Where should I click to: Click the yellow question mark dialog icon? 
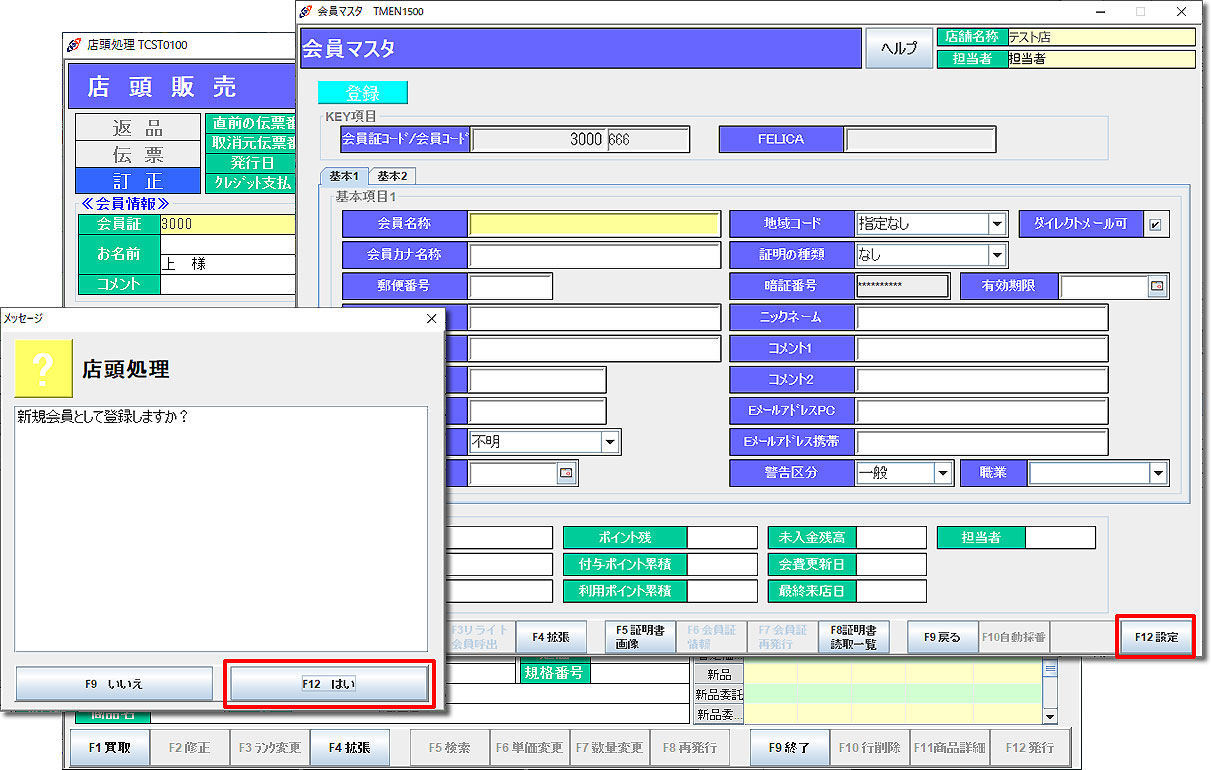click(x=43, y=369)
